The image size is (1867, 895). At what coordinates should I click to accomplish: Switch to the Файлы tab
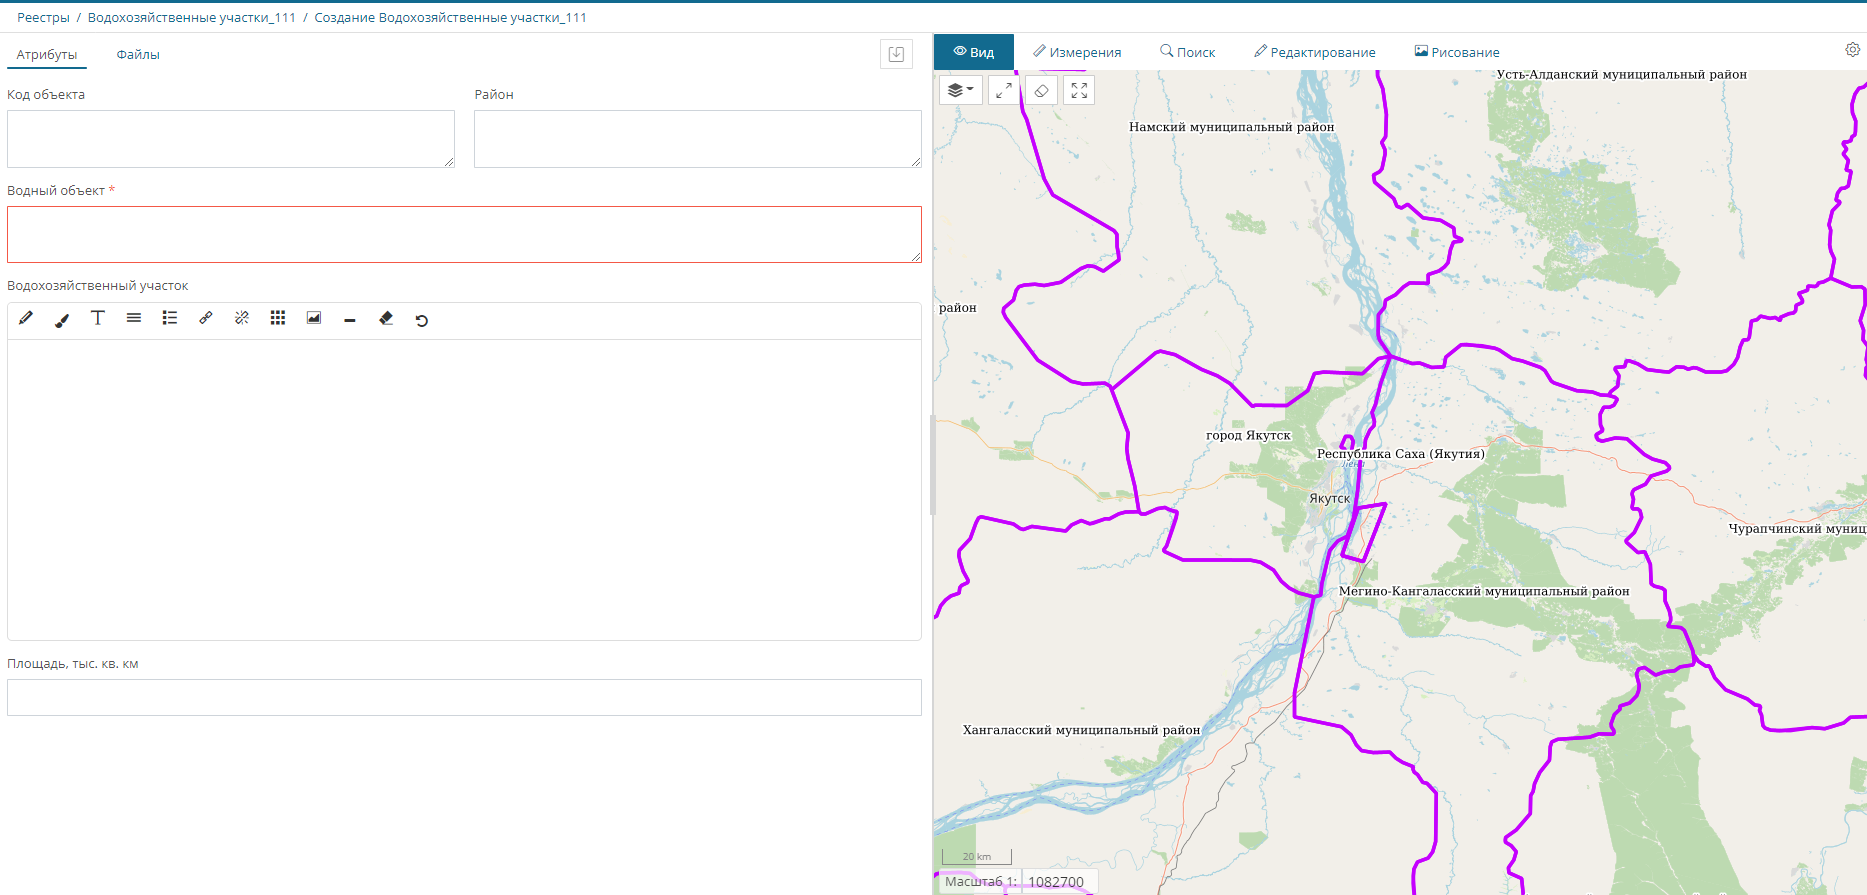[138, 55]
